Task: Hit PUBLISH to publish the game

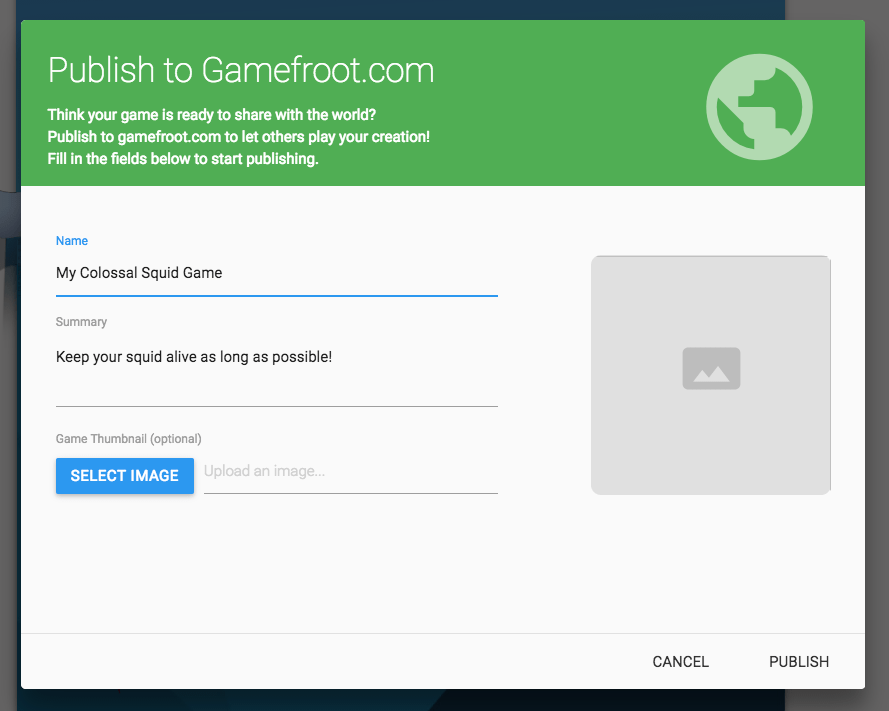Action: pos(798,661)
